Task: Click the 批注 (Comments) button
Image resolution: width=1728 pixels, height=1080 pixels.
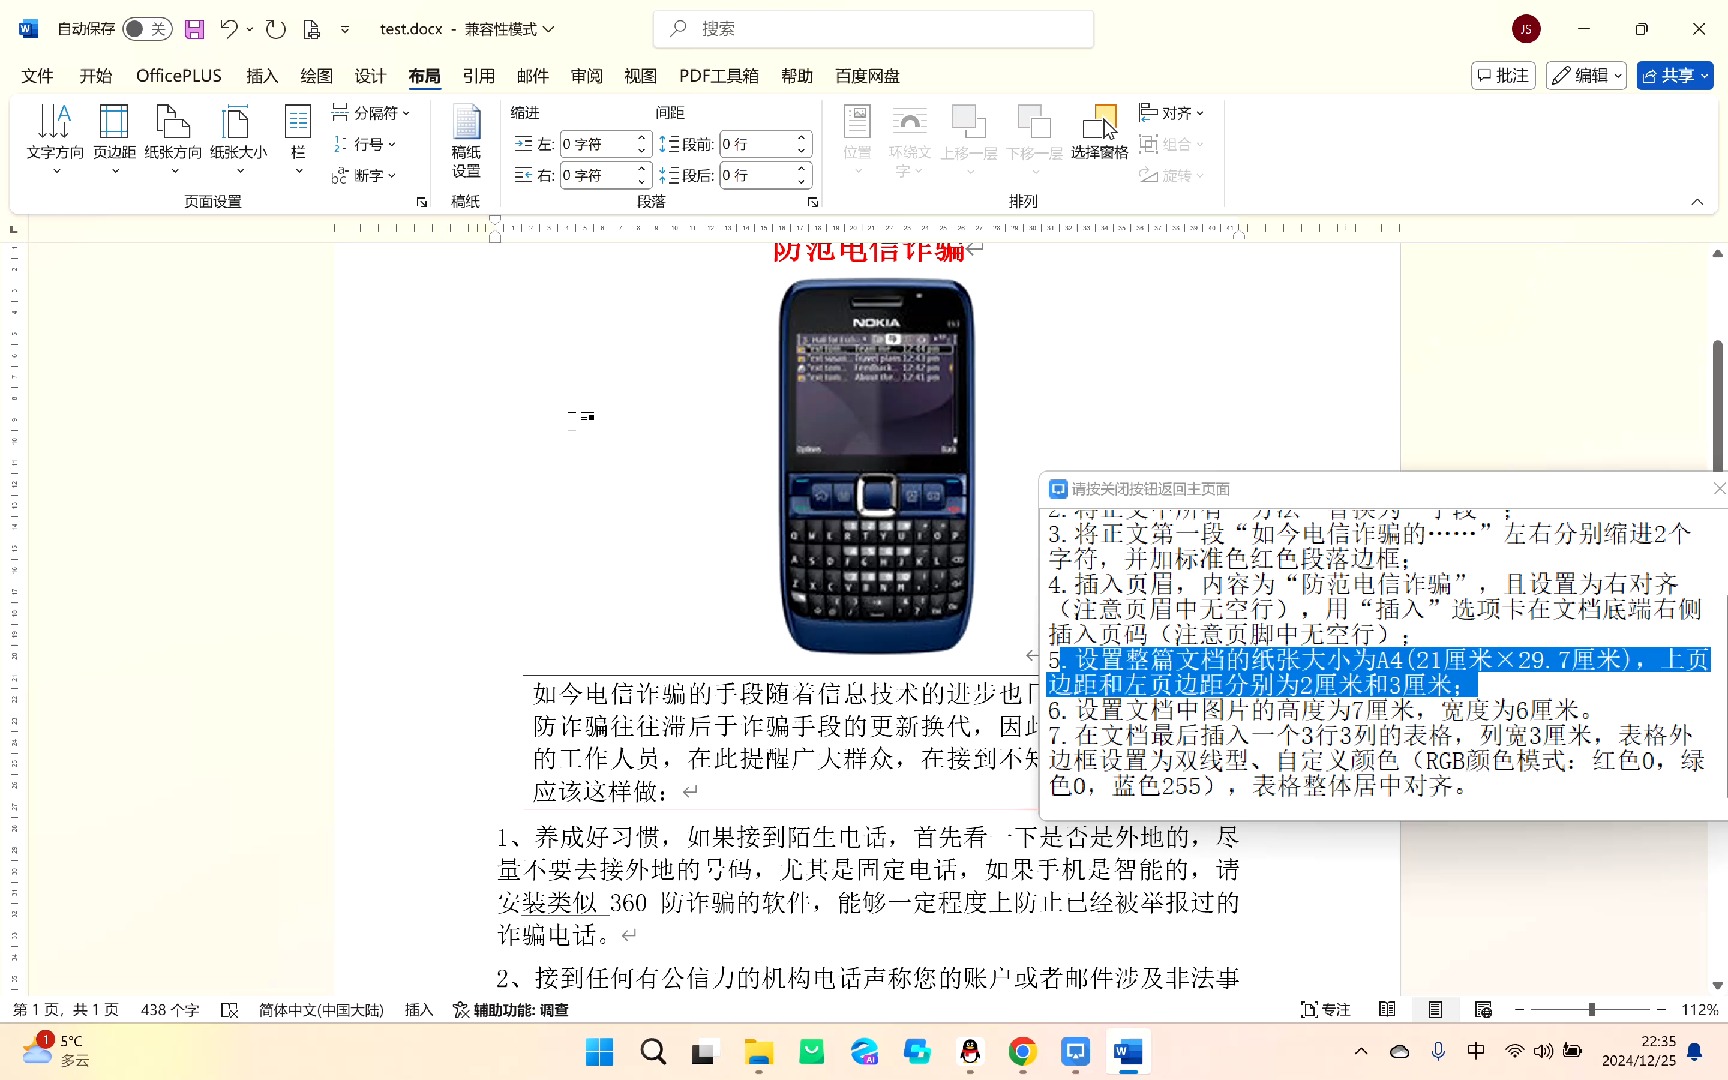Action: [x=1503, y=75]
